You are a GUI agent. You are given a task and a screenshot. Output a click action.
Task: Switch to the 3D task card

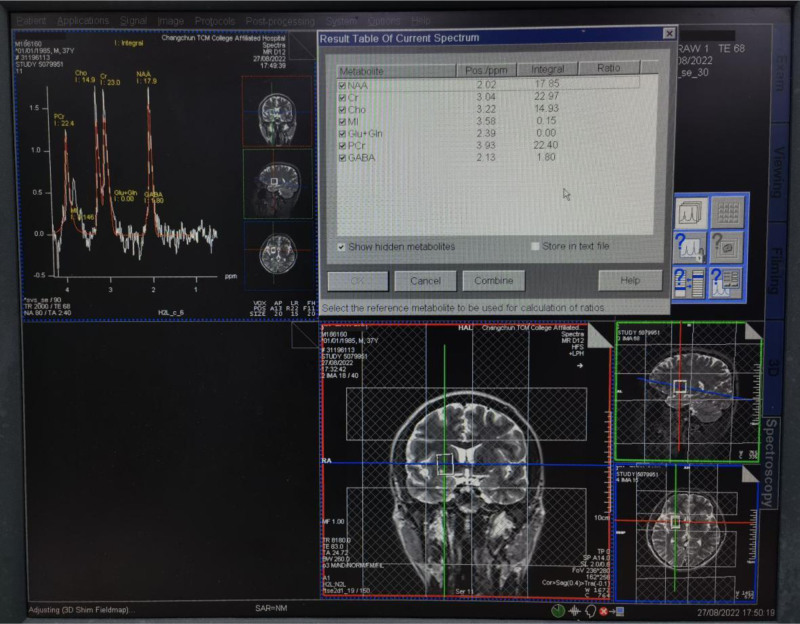tap(774, 368)
